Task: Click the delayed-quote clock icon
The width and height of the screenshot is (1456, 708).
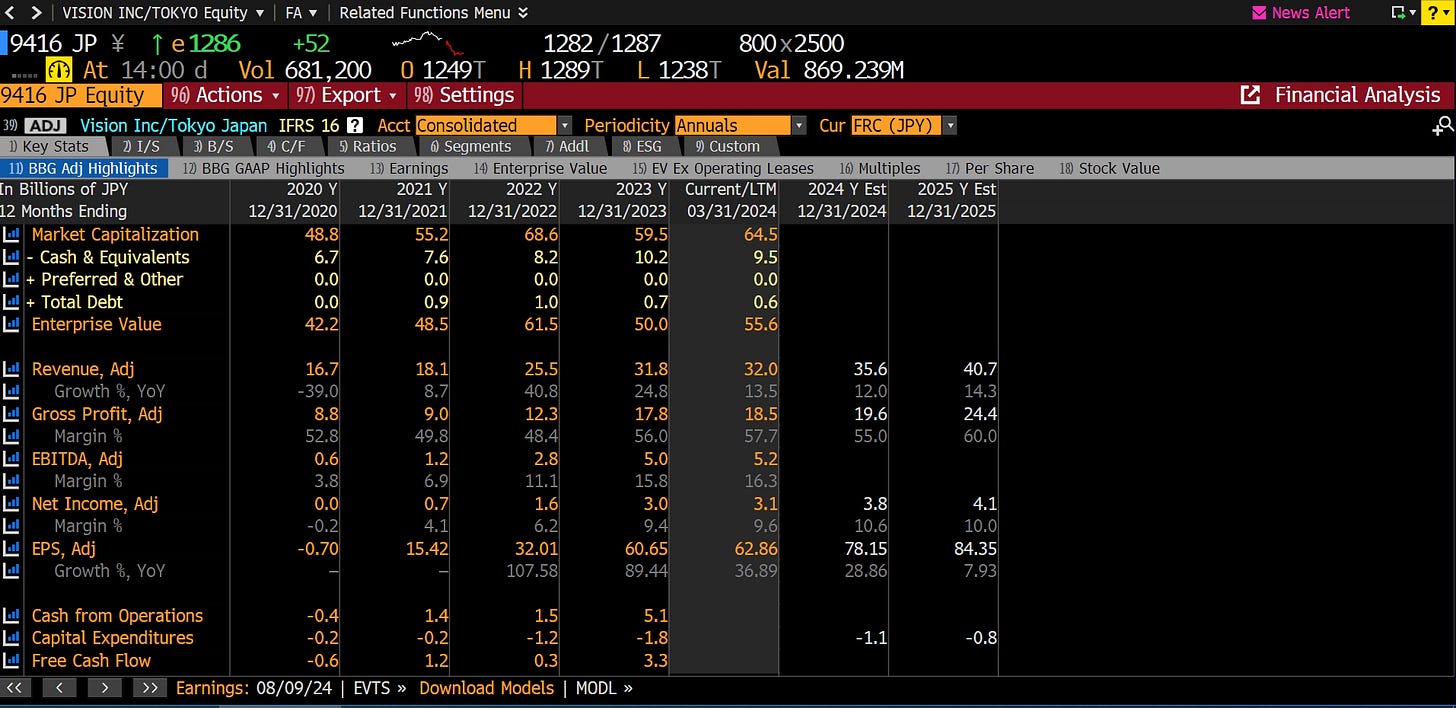Action: click(x=59, y=70)
